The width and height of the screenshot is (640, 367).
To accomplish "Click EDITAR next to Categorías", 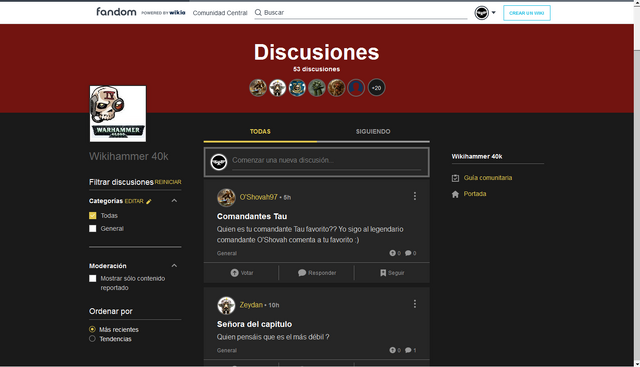I will [x=134, y=201].
